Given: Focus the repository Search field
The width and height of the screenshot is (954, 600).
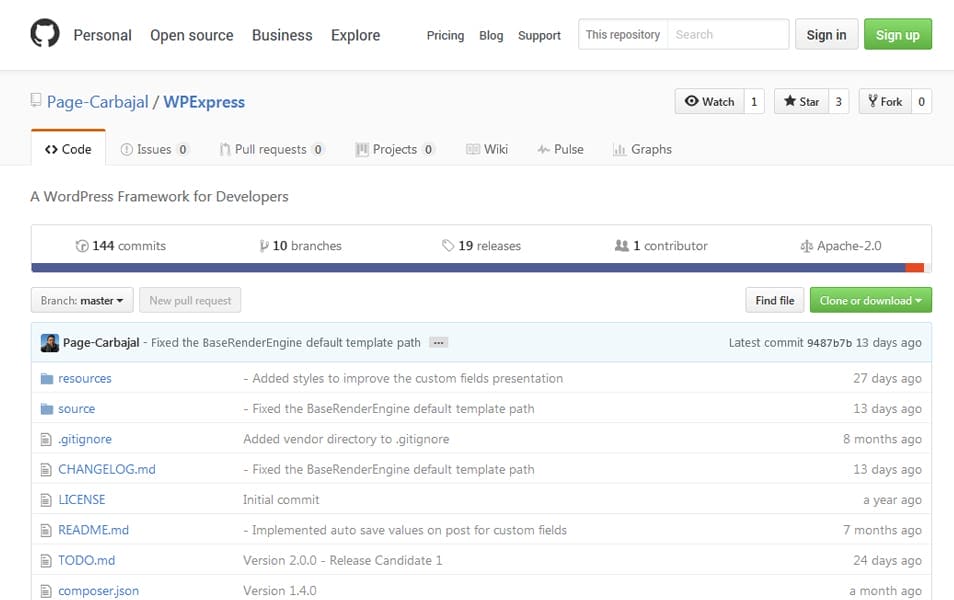Looking at the screenshot, I should pyautogui.click(x=728, y=34).
